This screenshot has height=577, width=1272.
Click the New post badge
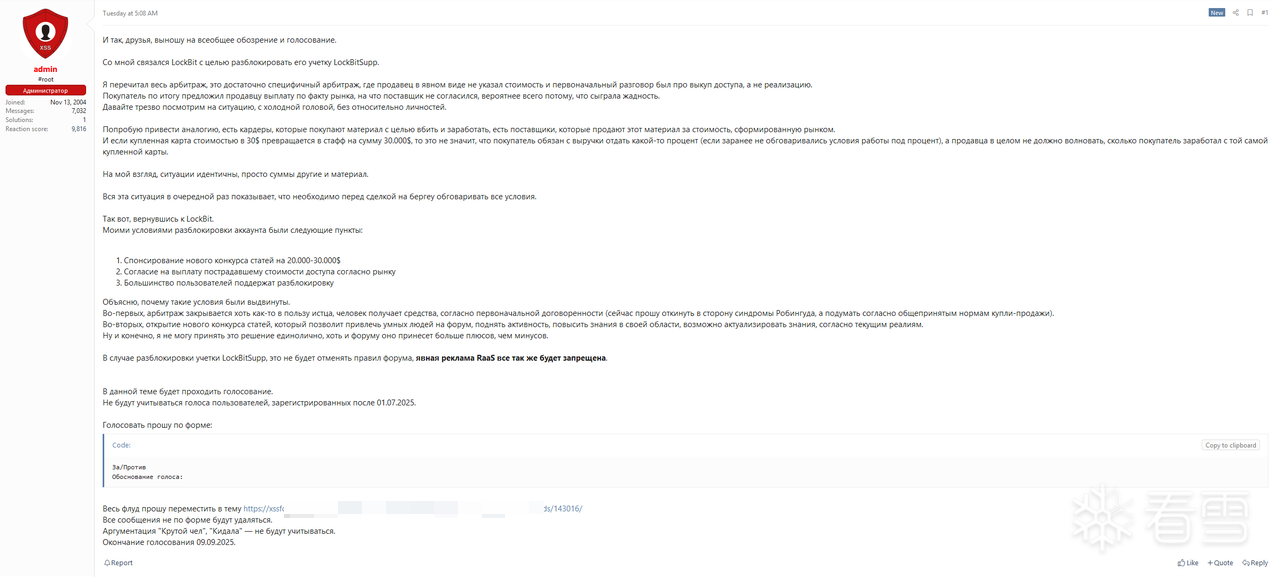click(1216, 13)
